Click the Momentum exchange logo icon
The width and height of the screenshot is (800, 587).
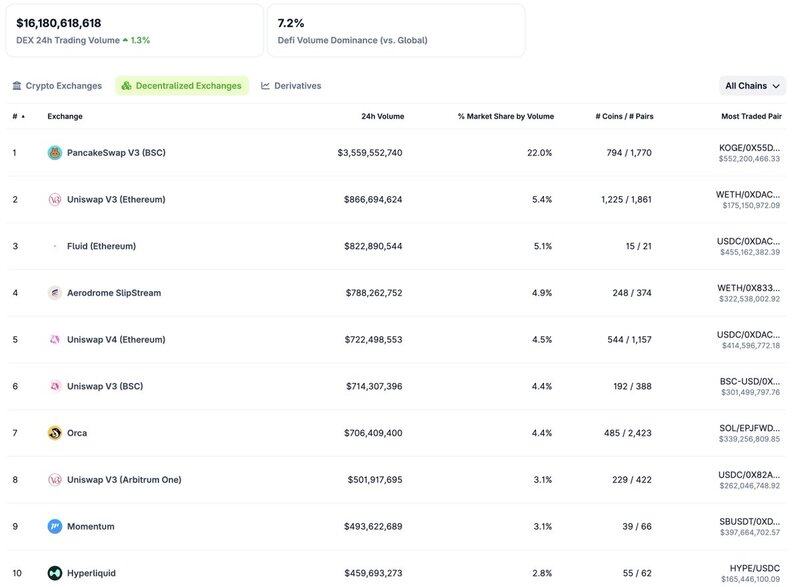coord(55,527)
